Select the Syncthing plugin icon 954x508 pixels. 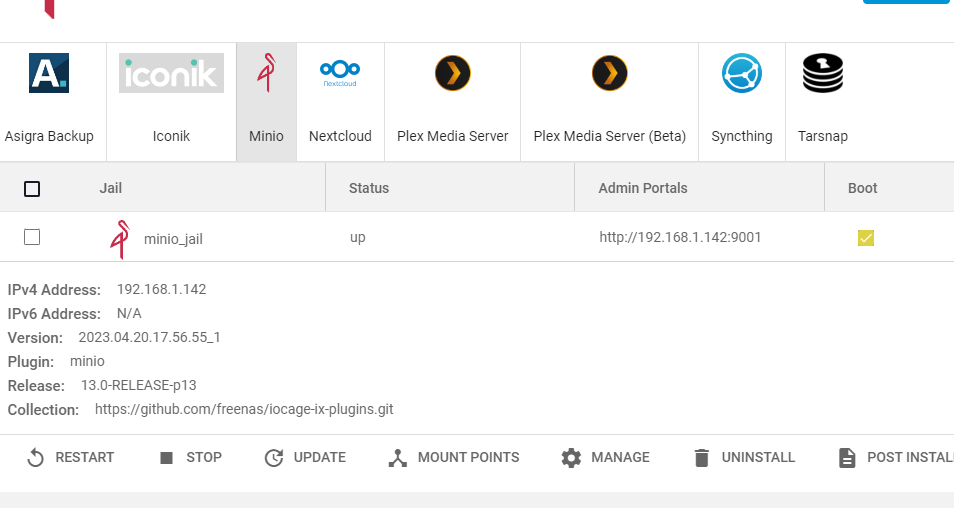coord(742,73)
